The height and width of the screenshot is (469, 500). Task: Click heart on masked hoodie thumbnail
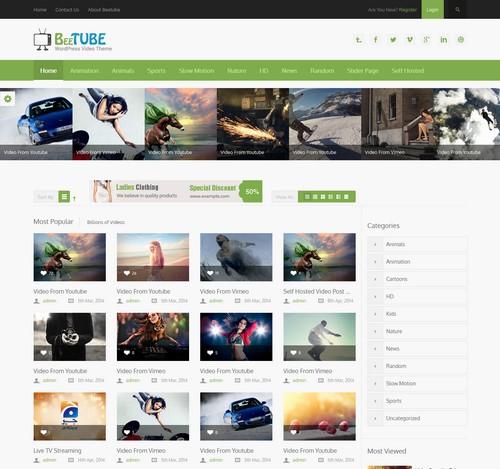click(x=43, y=353)
